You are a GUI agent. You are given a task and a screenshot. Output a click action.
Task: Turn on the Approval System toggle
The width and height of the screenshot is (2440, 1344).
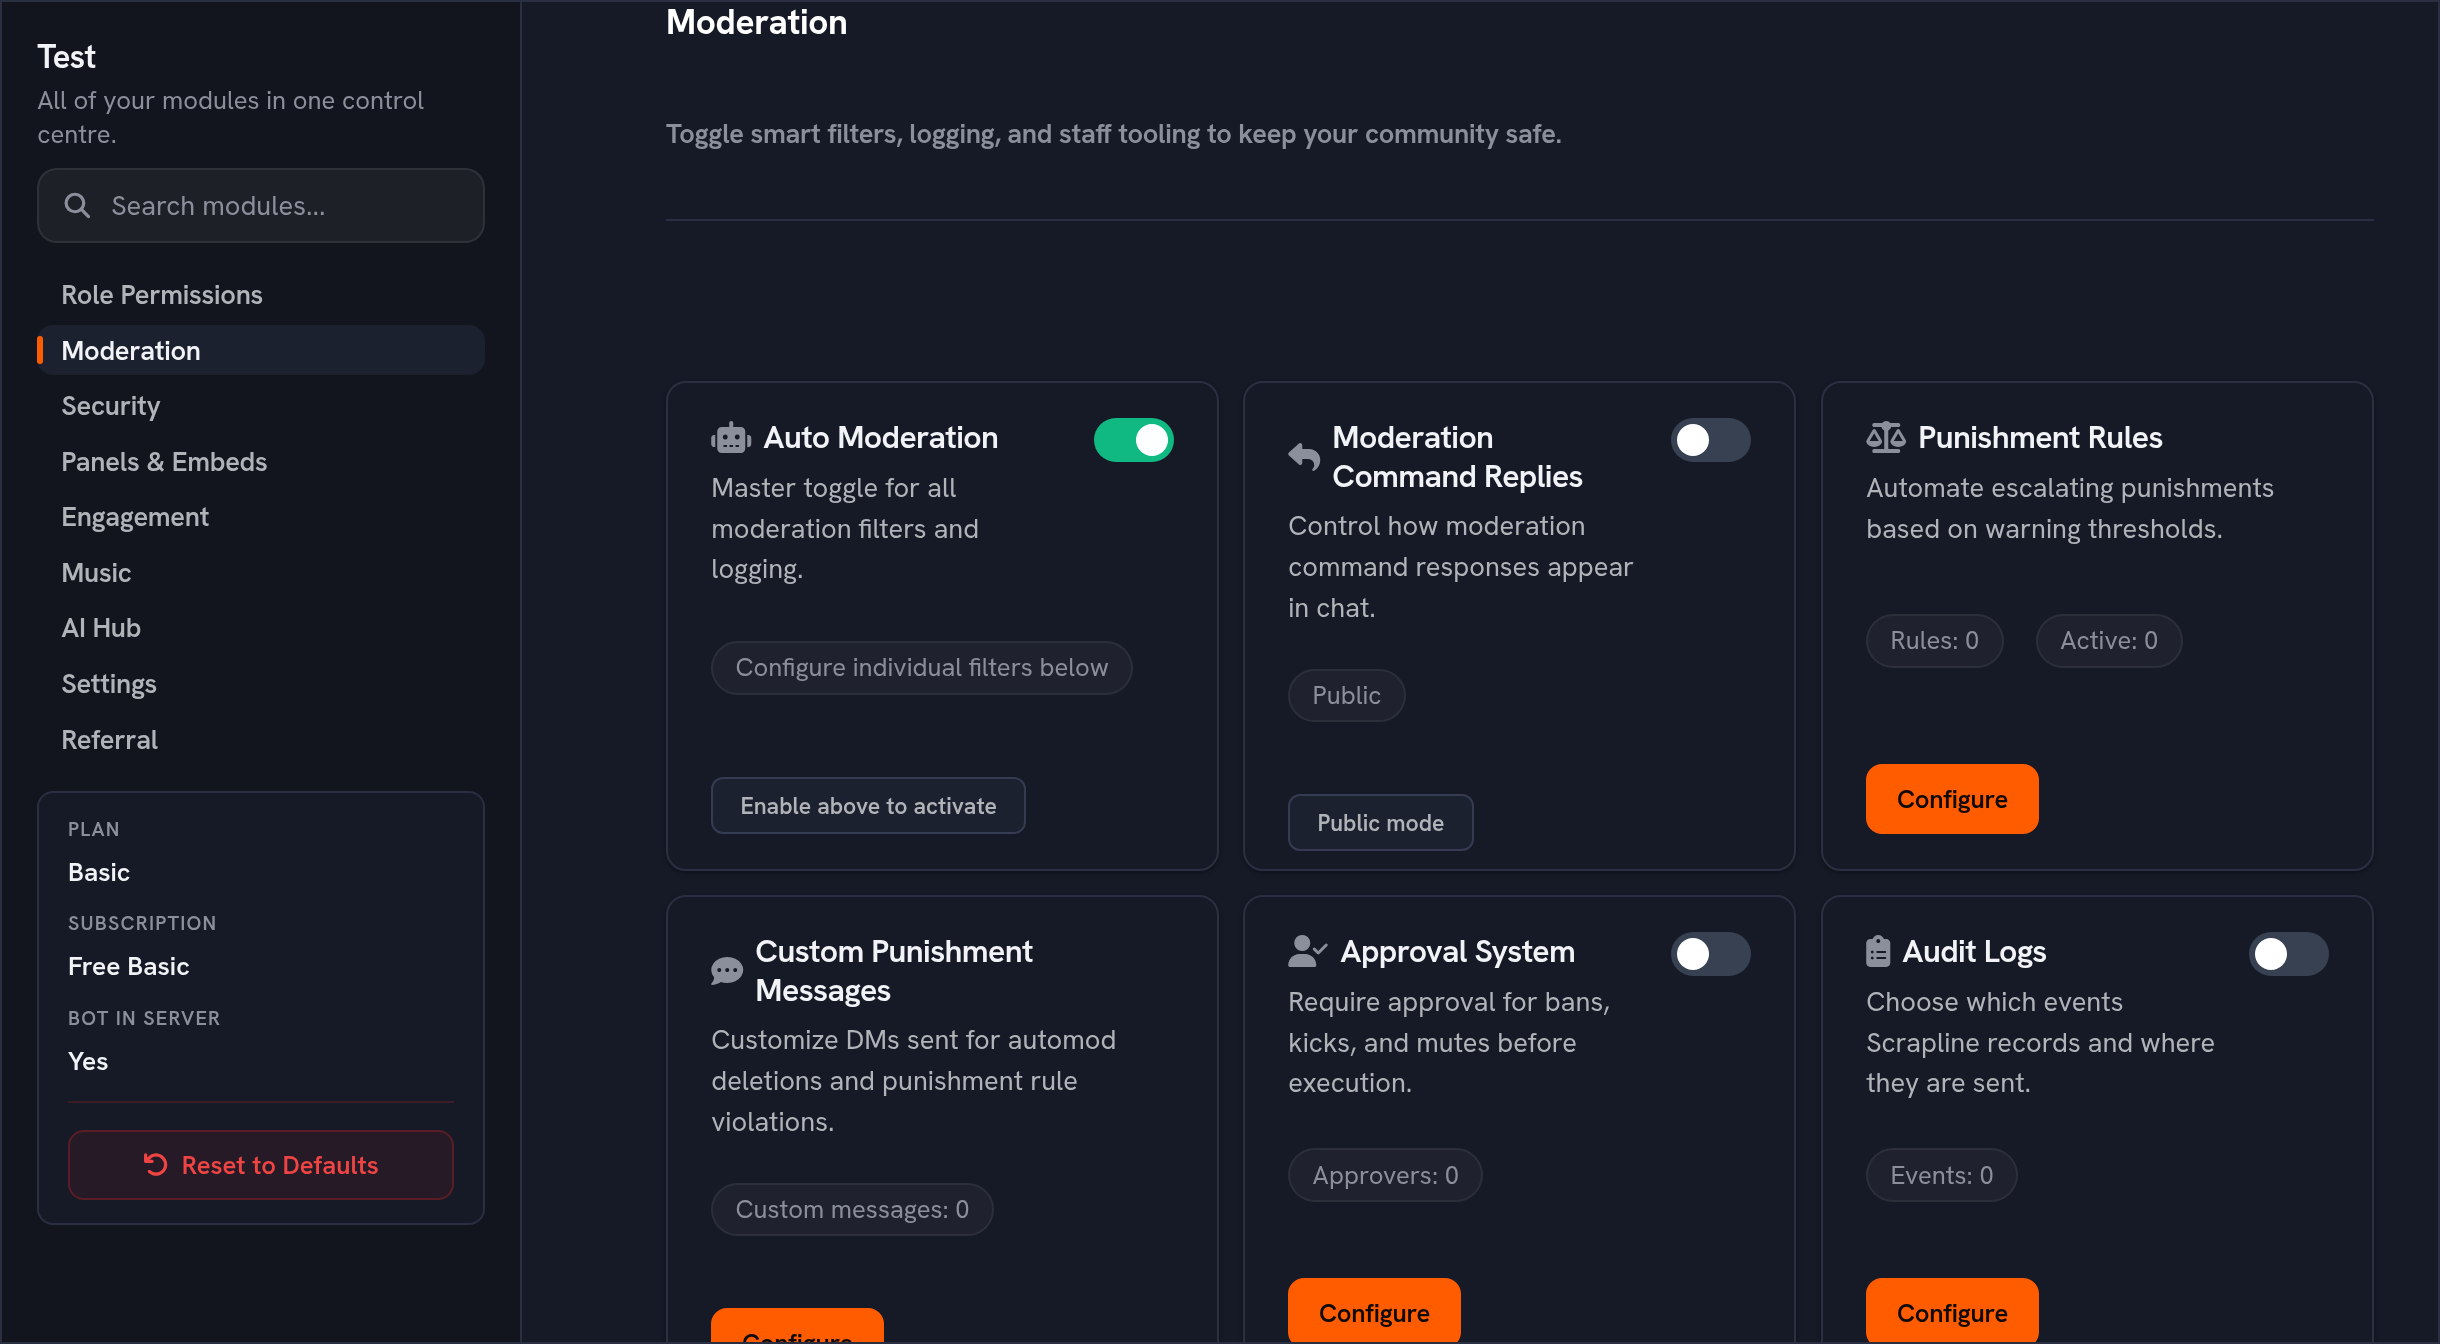[x=1710, y=954]
